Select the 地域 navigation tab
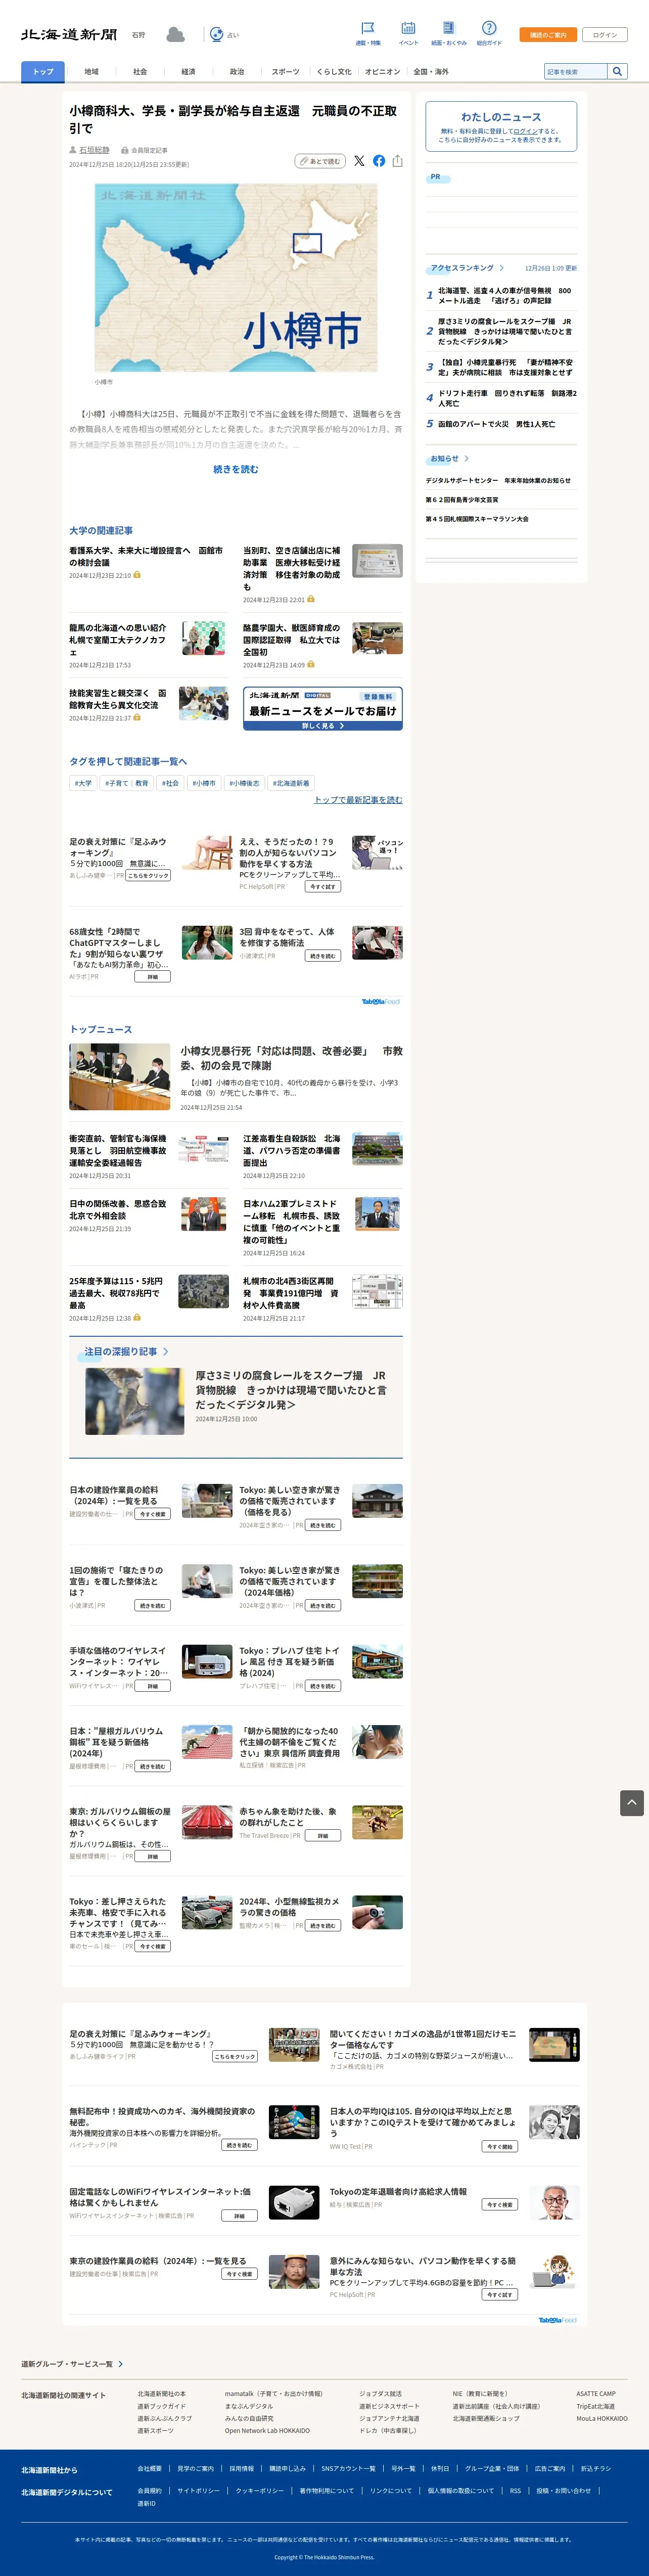Screen dimensions: 649x2576 coord(91,72)
